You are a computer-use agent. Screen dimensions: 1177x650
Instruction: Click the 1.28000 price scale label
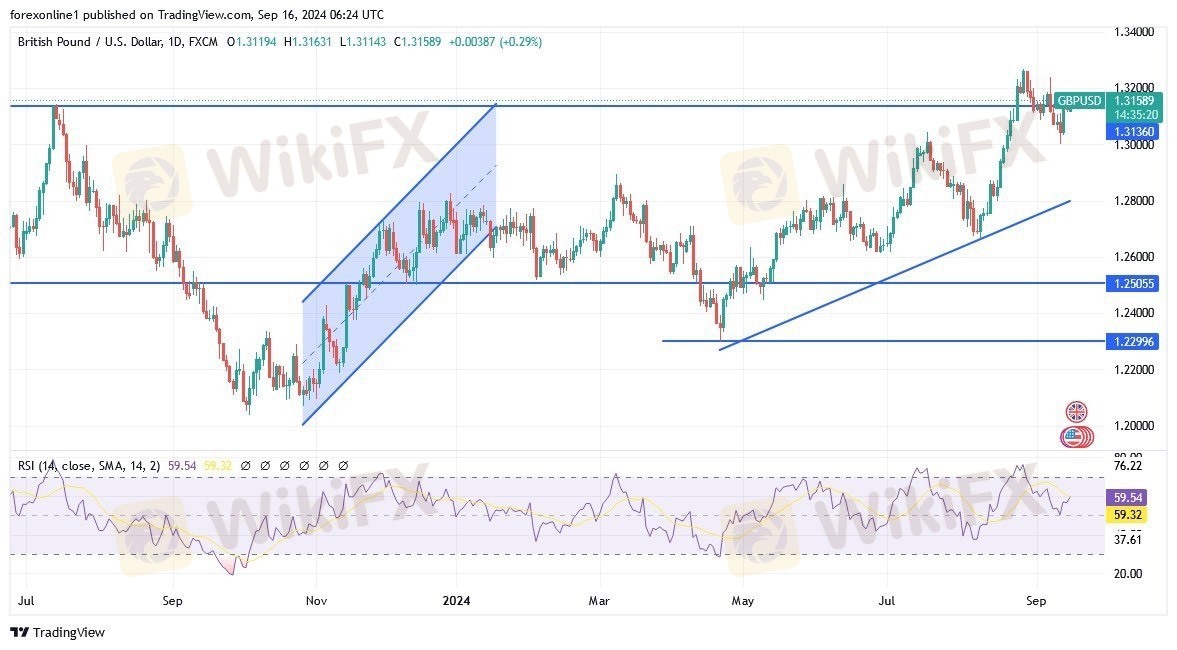tap(1133, 200)
